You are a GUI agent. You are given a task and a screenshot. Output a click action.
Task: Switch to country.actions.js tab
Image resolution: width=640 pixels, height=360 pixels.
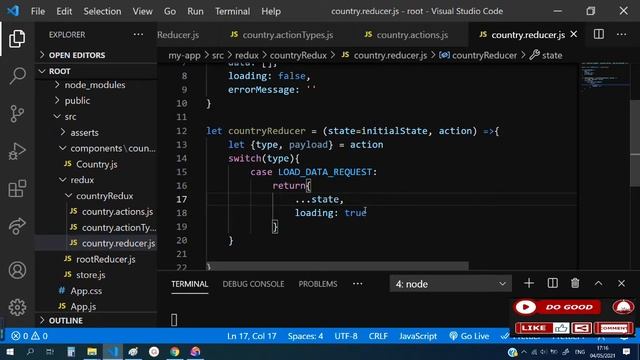point(407,35)
